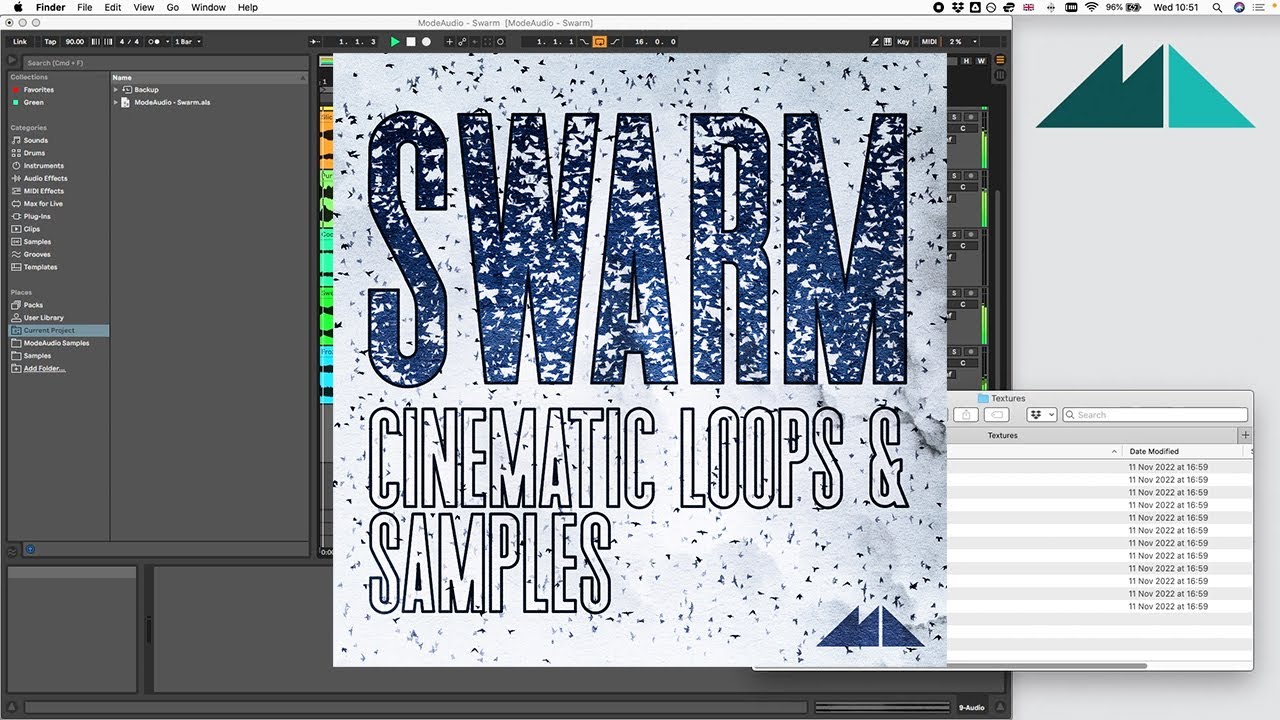Open the Sounds category
1280x720 pixels.
[35, 140]
